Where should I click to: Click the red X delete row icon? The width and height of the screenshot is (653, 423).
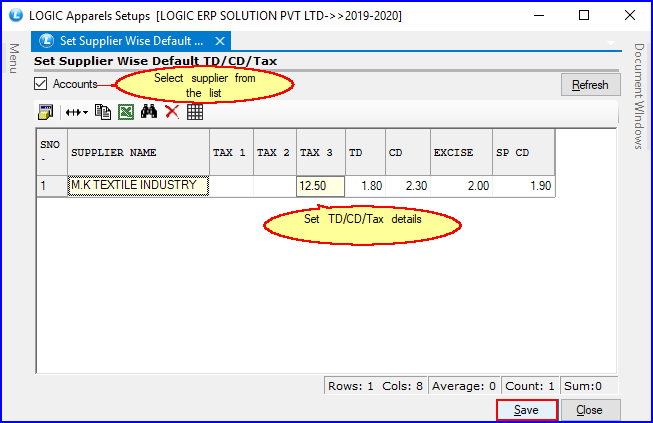(x=172, y=112)
